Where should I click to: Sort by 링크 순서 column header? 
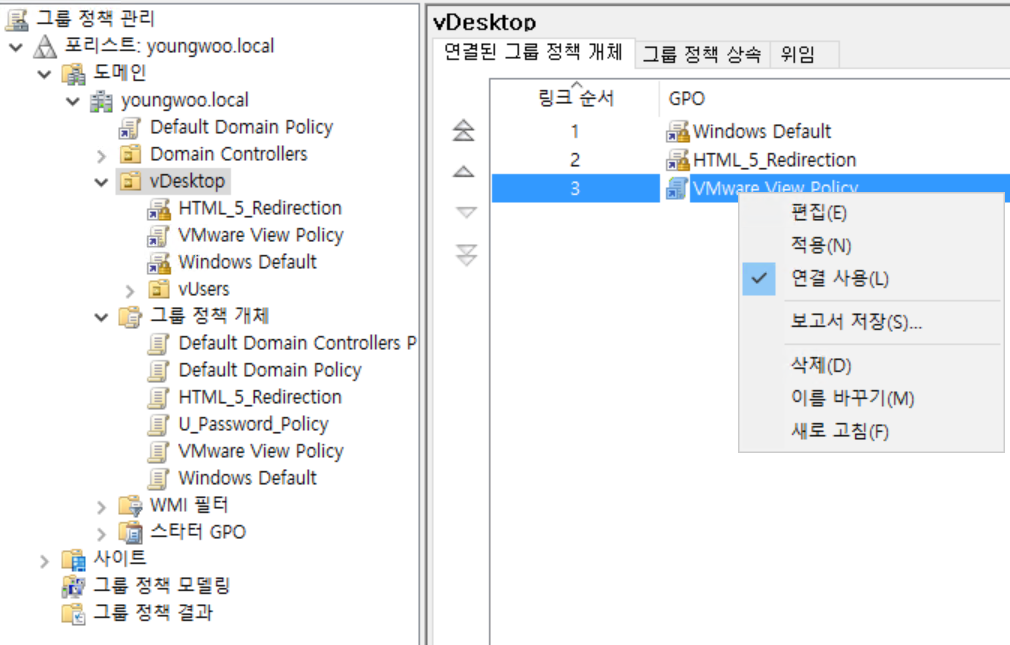coord(576,98)
